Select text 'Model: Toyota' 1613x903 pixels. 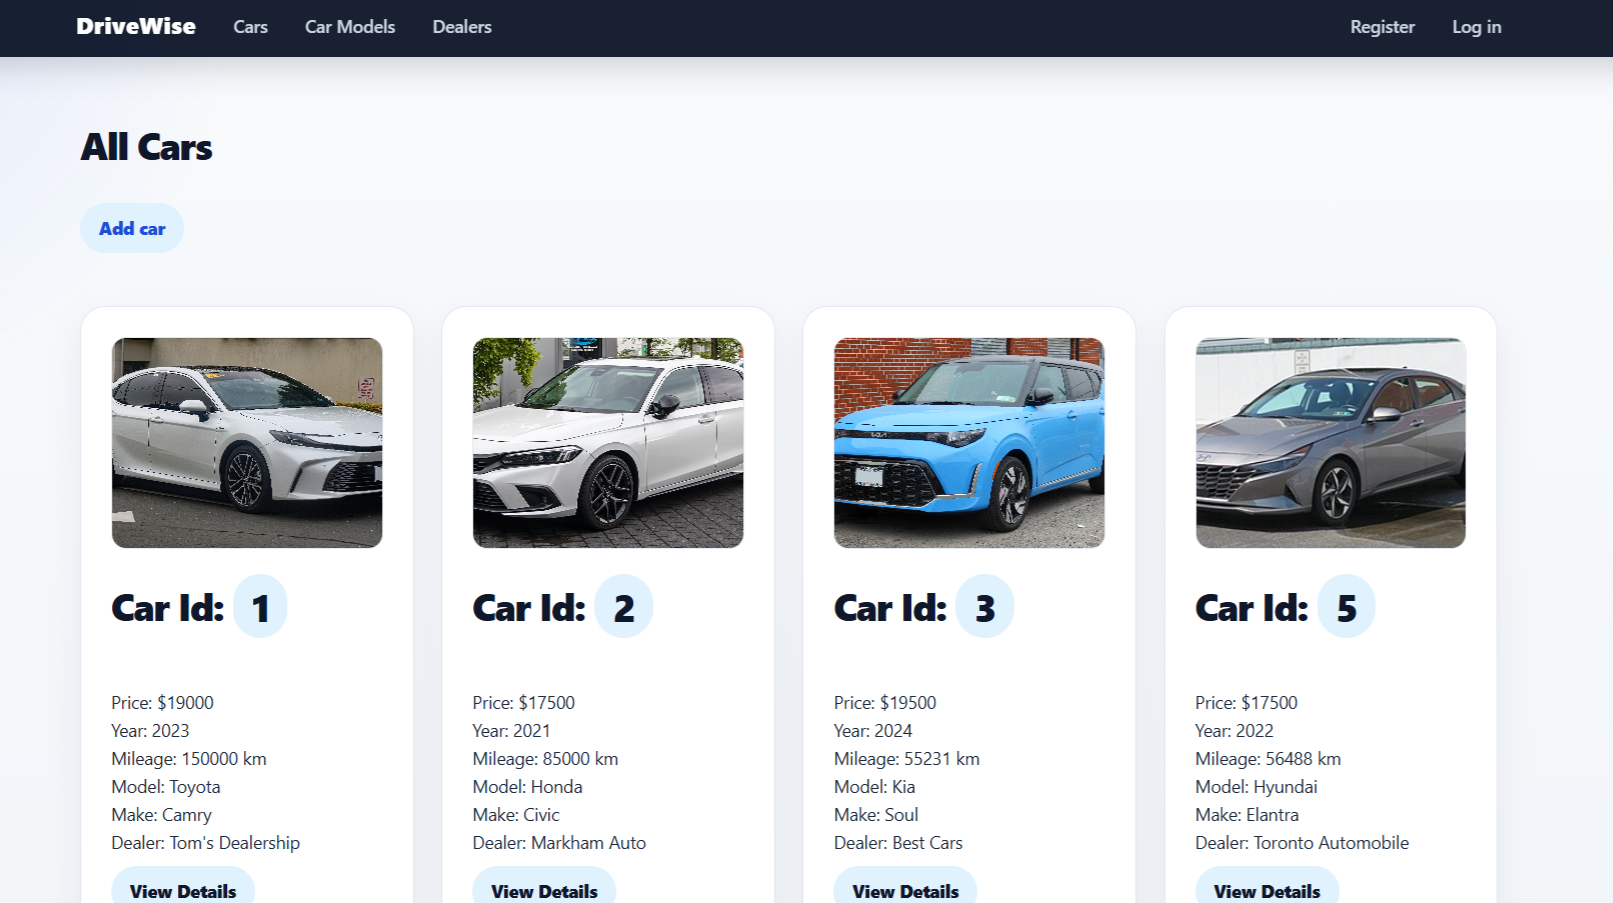(x=166, y=787)
